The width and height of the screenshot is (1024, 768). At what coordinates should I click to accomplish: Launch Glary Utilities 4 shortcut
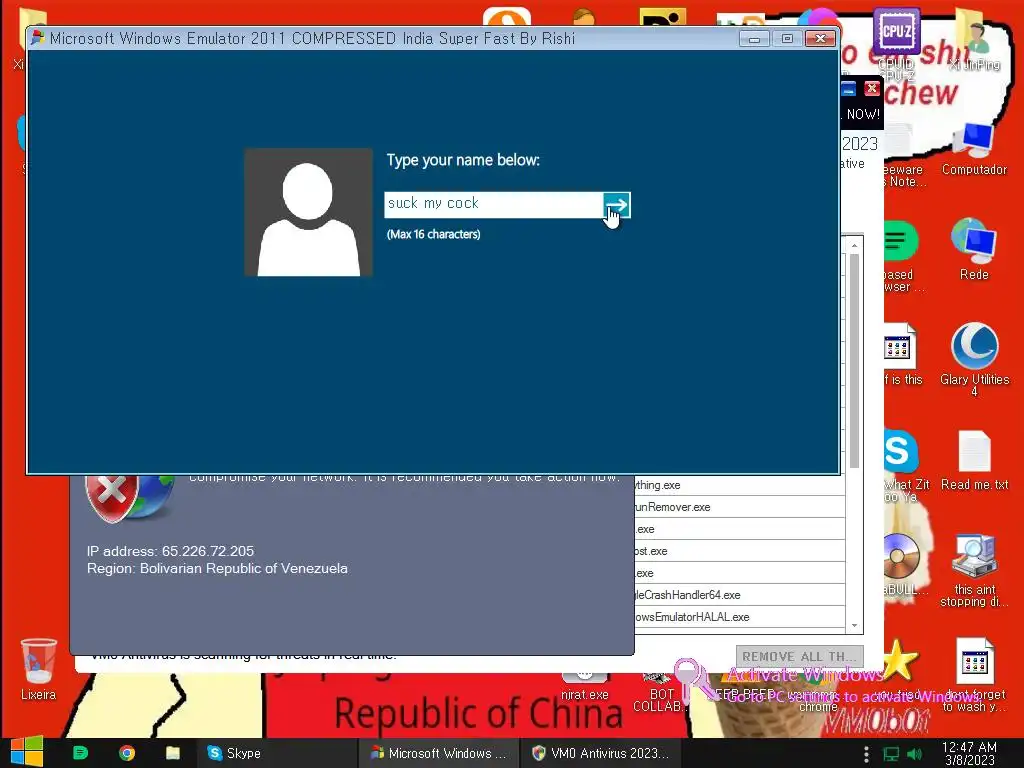[x=974, y=358]
